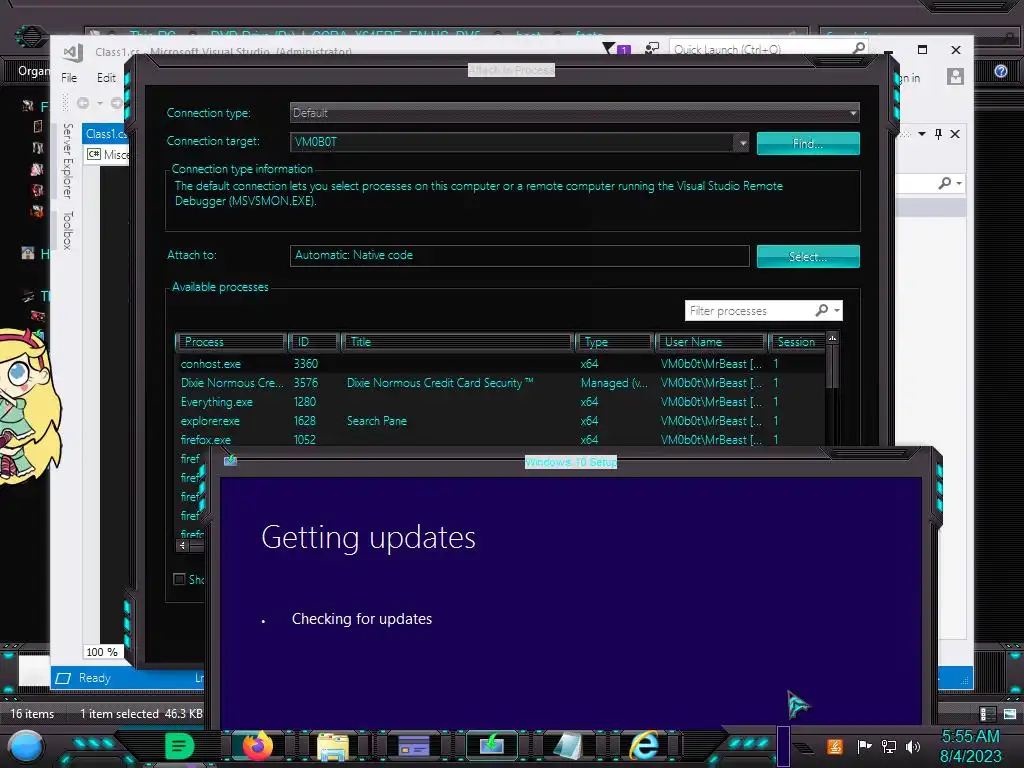The height and width of the screenshot is (768, 1024).
Task: Select the explorer.exe process row
Action: 501,421
